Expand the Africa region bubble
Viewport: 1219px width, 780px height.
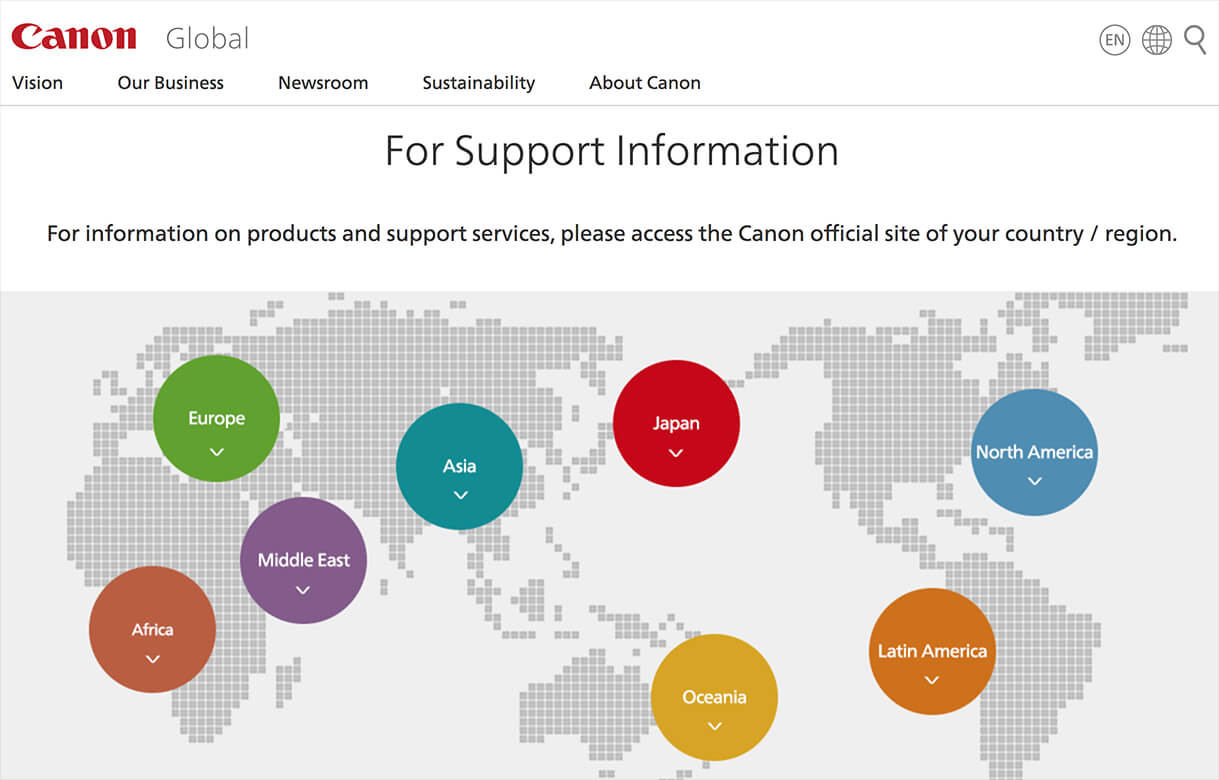[152, 629]
